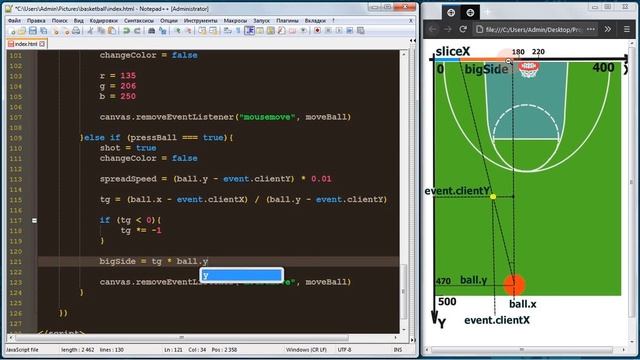Click the Paste toolbar icon

point(111,31)
